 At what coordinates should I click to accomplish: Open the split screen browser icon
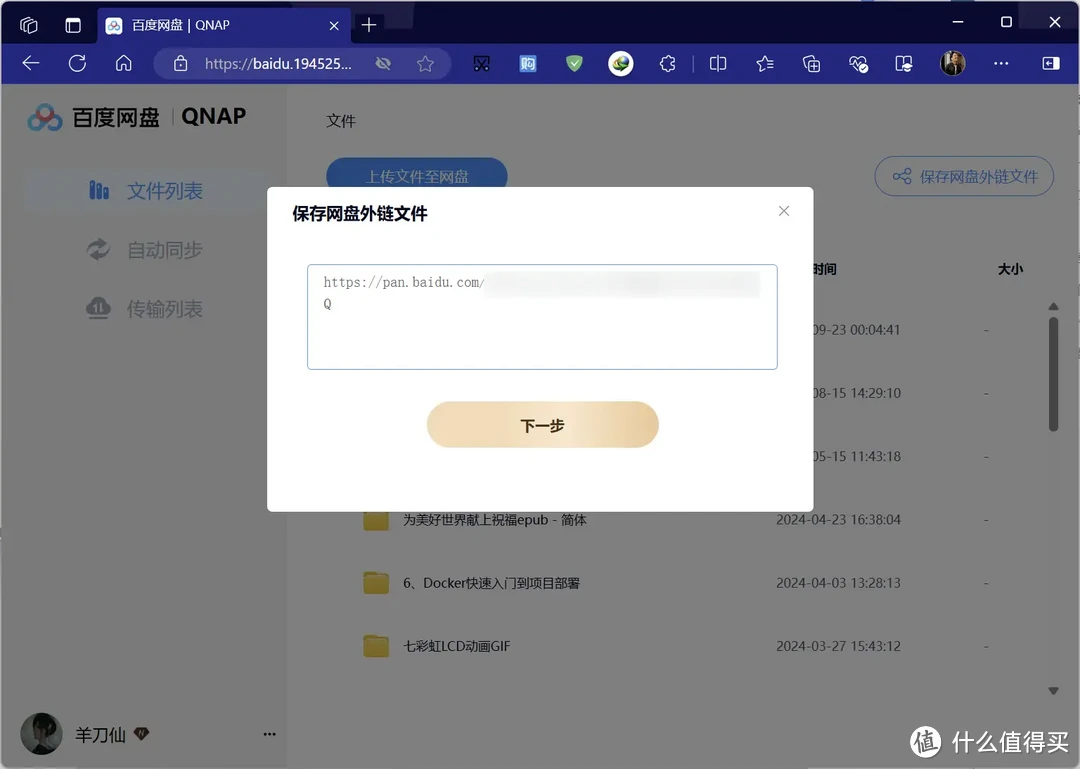pos(717,63)
